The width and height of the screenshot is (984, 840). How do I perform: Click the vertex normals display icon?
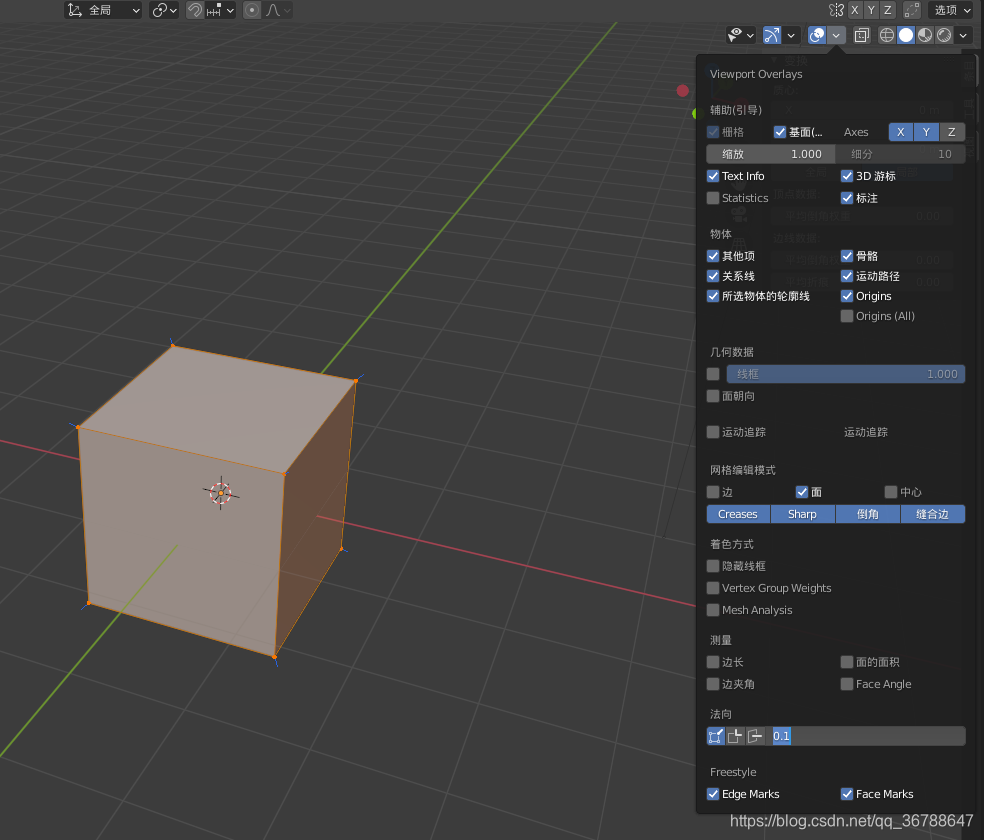(715, 736)
